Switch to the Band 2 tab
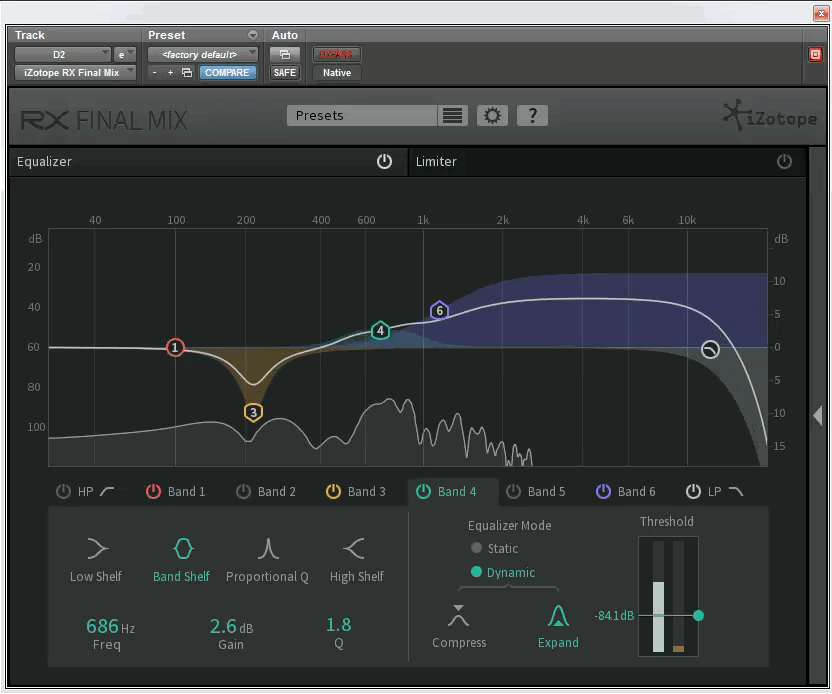 point(276,492)
